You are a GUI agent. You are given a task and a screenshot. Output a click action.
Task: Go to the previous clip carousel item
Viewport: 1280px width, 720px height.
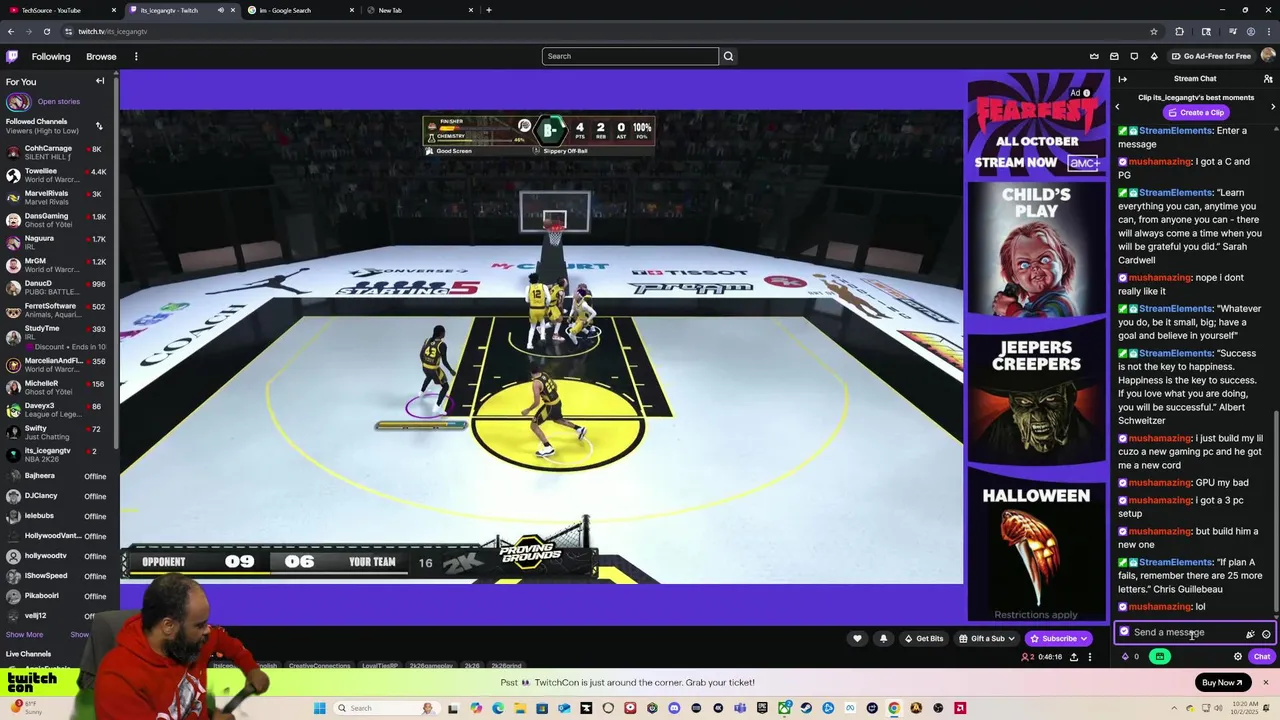coord(1118,106)
